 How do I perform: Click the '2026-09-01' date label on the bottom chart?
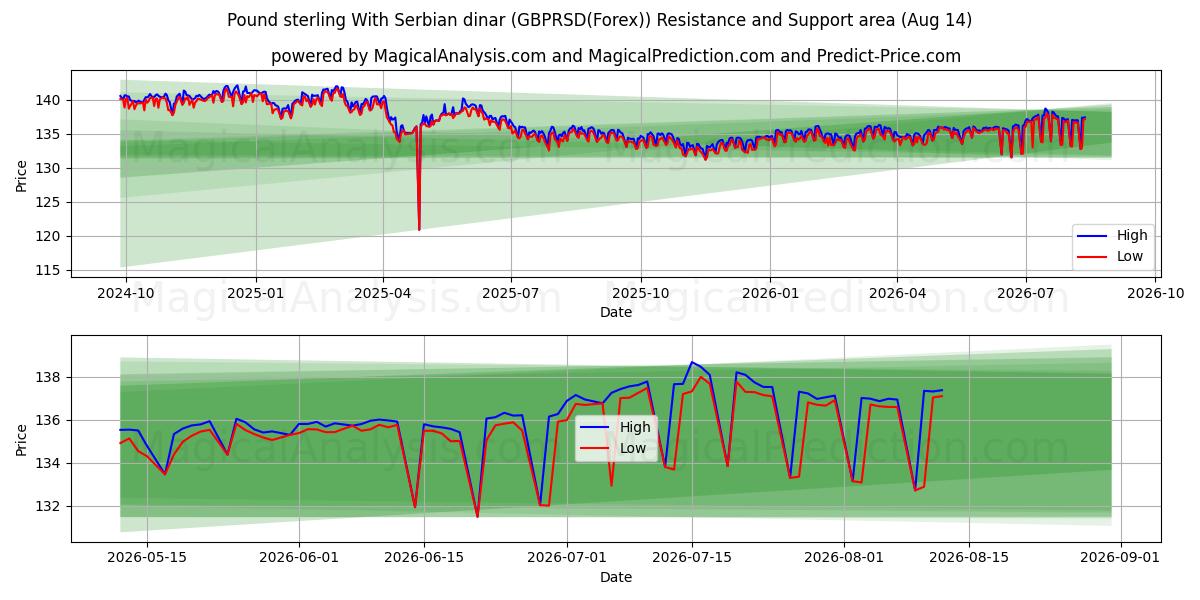[1120, 558]
